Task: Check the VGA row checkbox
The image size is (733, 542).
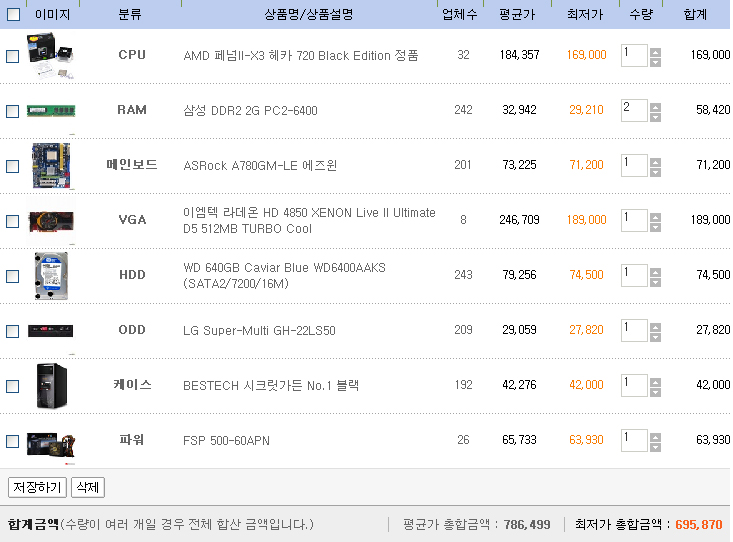Action: (x=13, y=221)
